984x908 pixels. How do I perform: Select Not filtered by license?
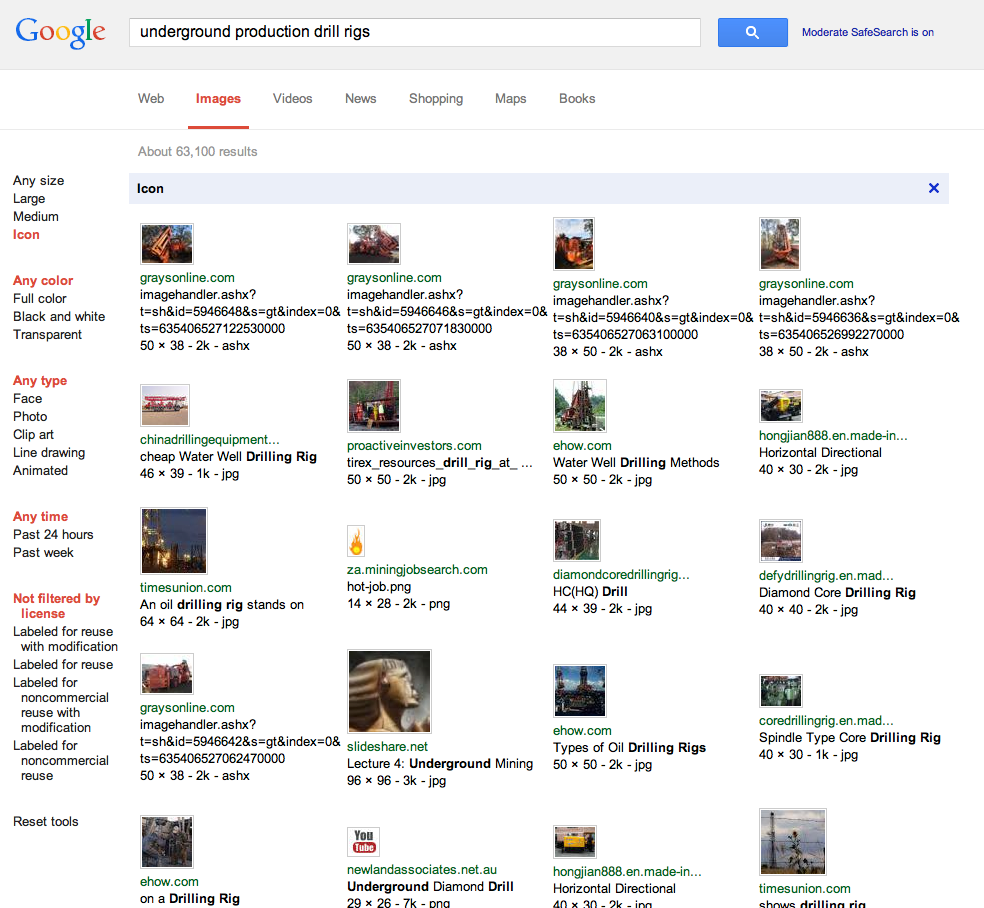tap(56, 606)
